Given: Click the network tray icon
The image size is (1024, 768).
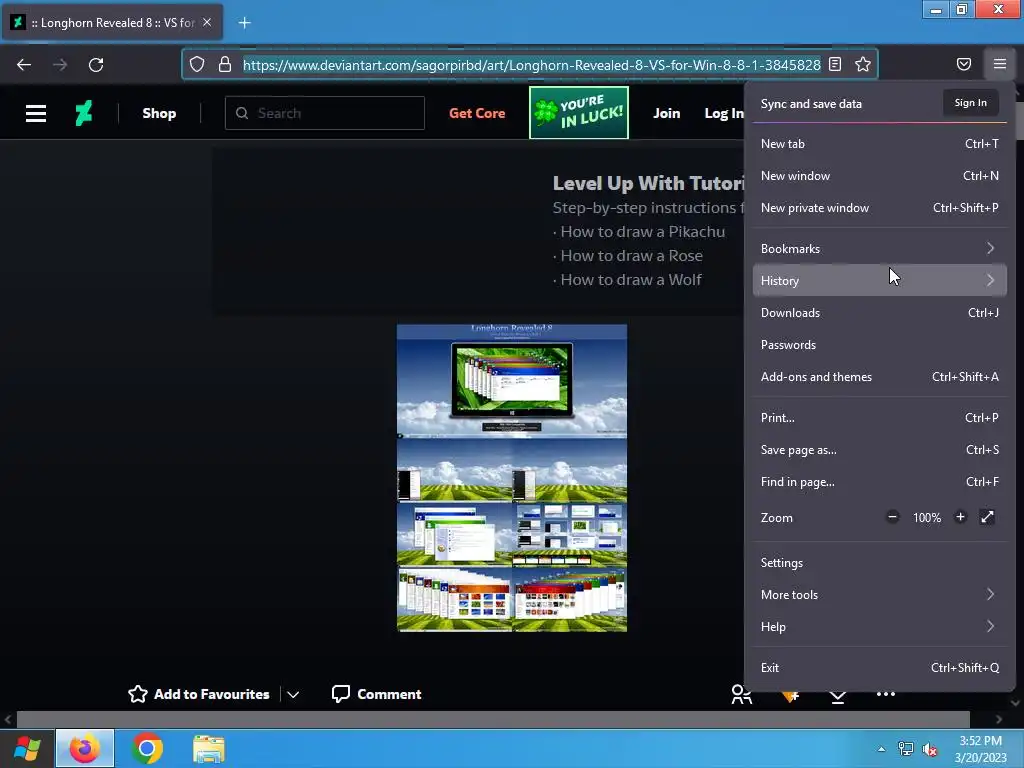Looking at the screenshot, I should [906, 749].
